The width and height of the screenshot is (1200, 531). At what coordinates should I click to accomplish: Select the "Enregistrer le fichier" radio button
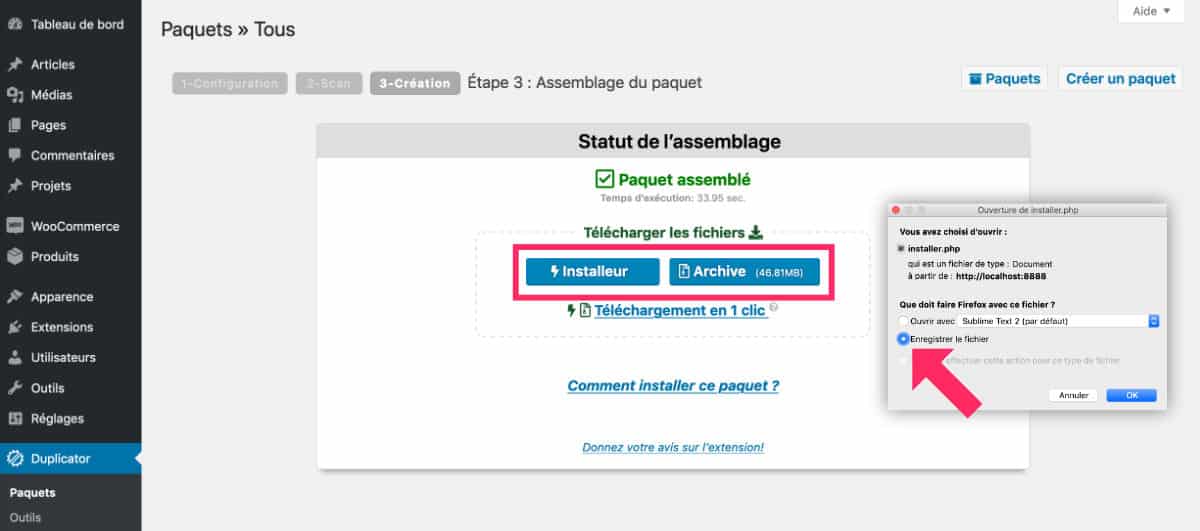click(904, 339)
